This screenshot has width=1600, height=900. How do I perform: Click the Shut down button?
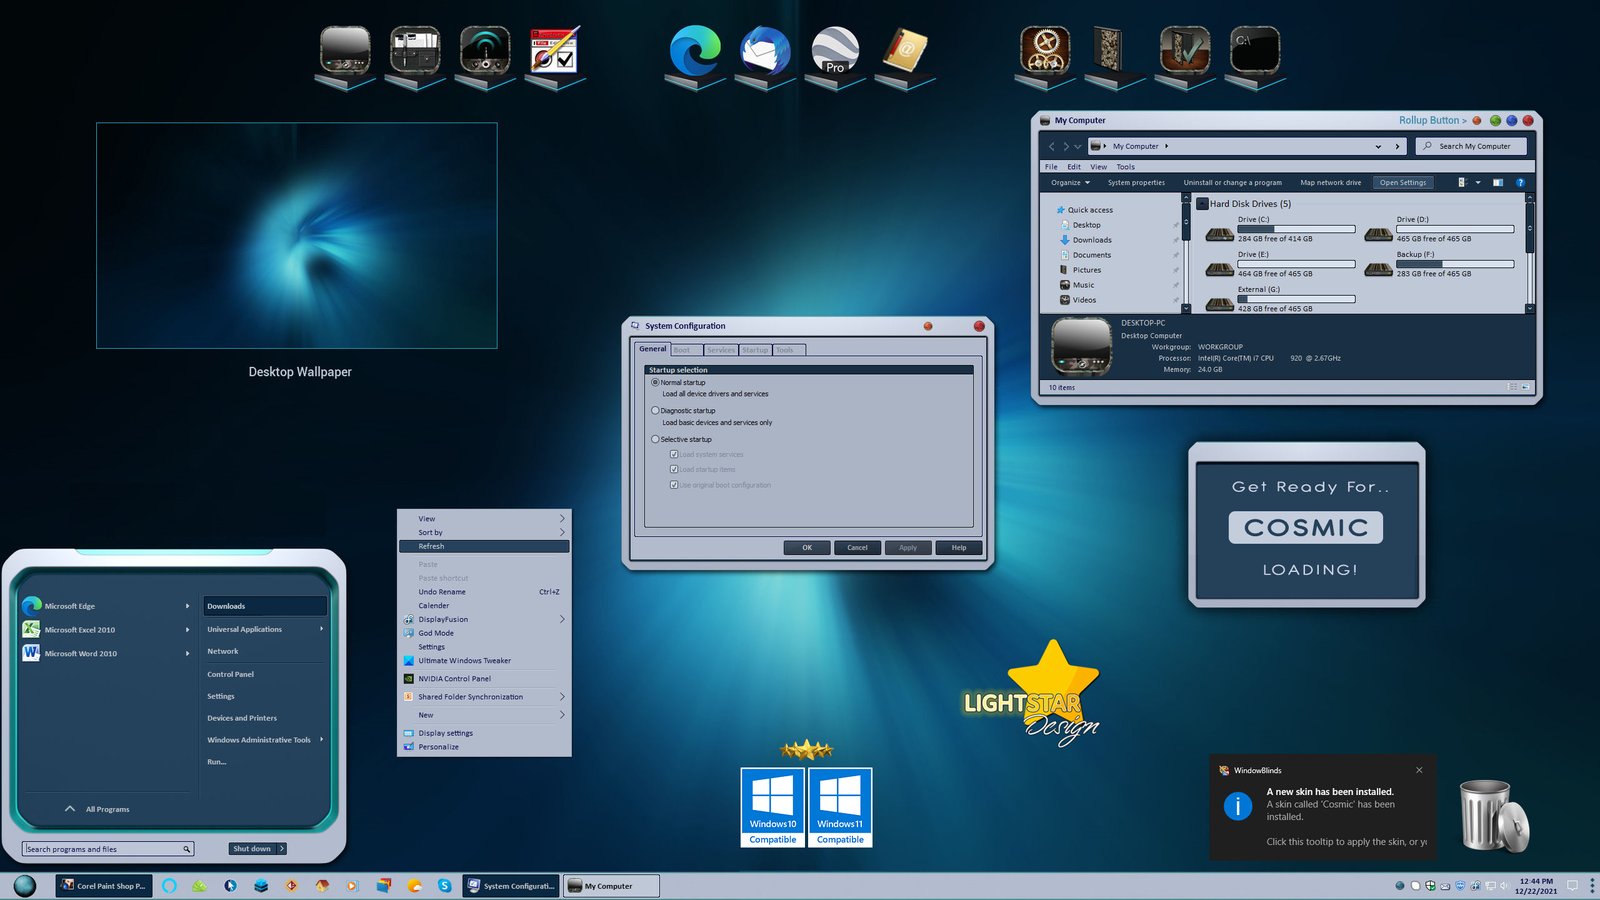(x=252, y=849)
